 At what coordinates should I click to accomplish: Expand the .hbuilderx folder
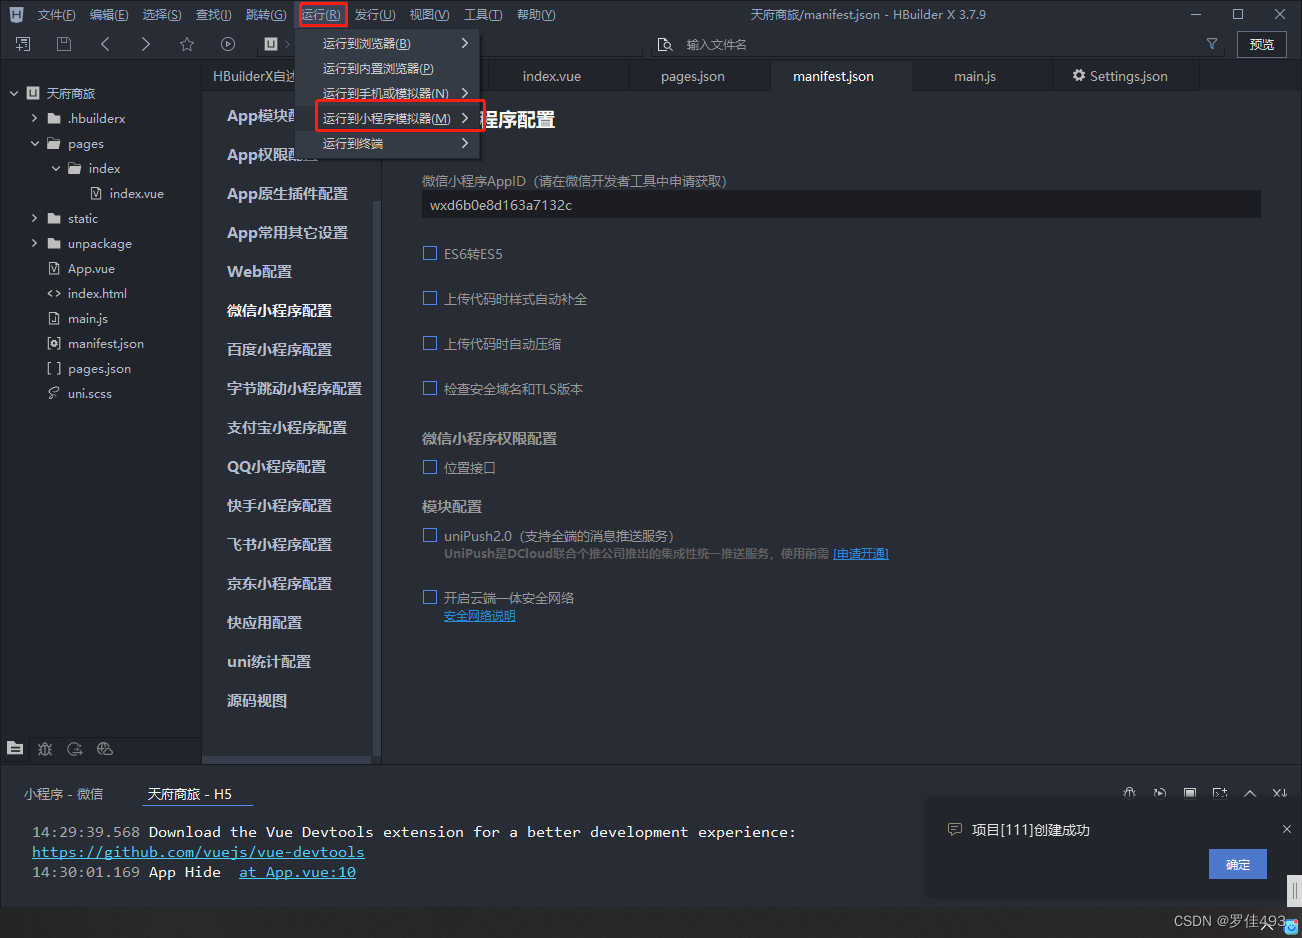(x=34, y=118)
